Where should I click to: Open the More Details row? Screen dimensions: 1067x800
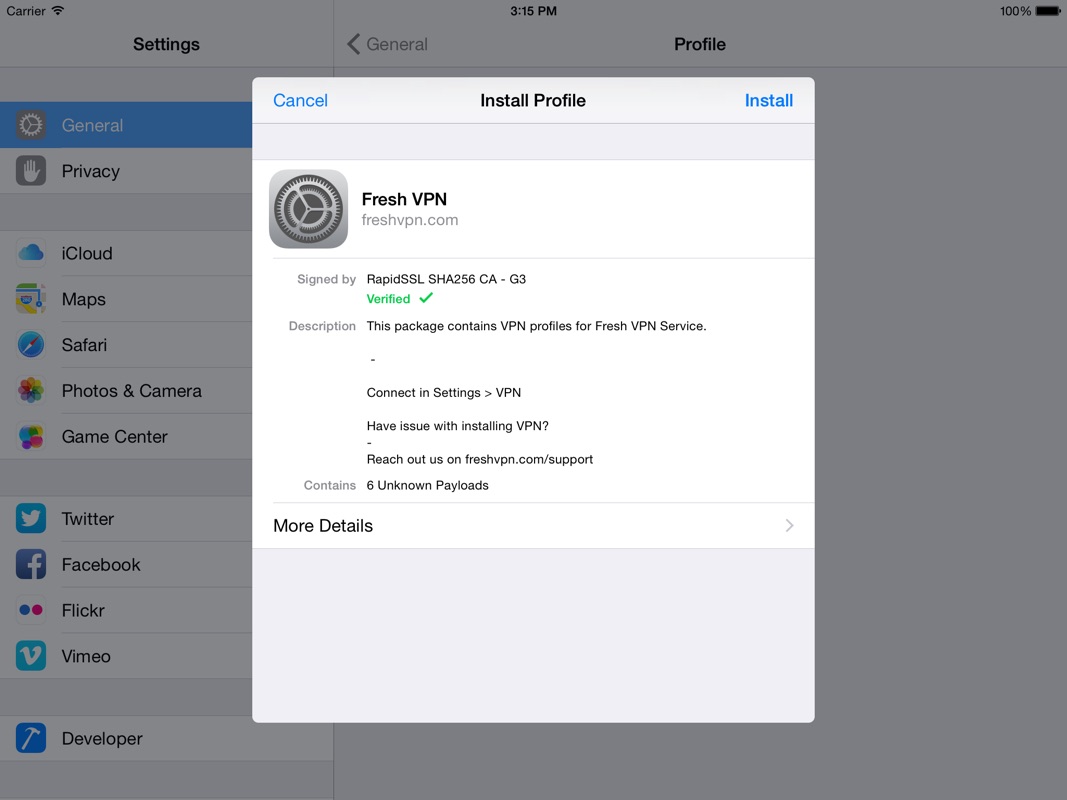click(x=533, y=525)
